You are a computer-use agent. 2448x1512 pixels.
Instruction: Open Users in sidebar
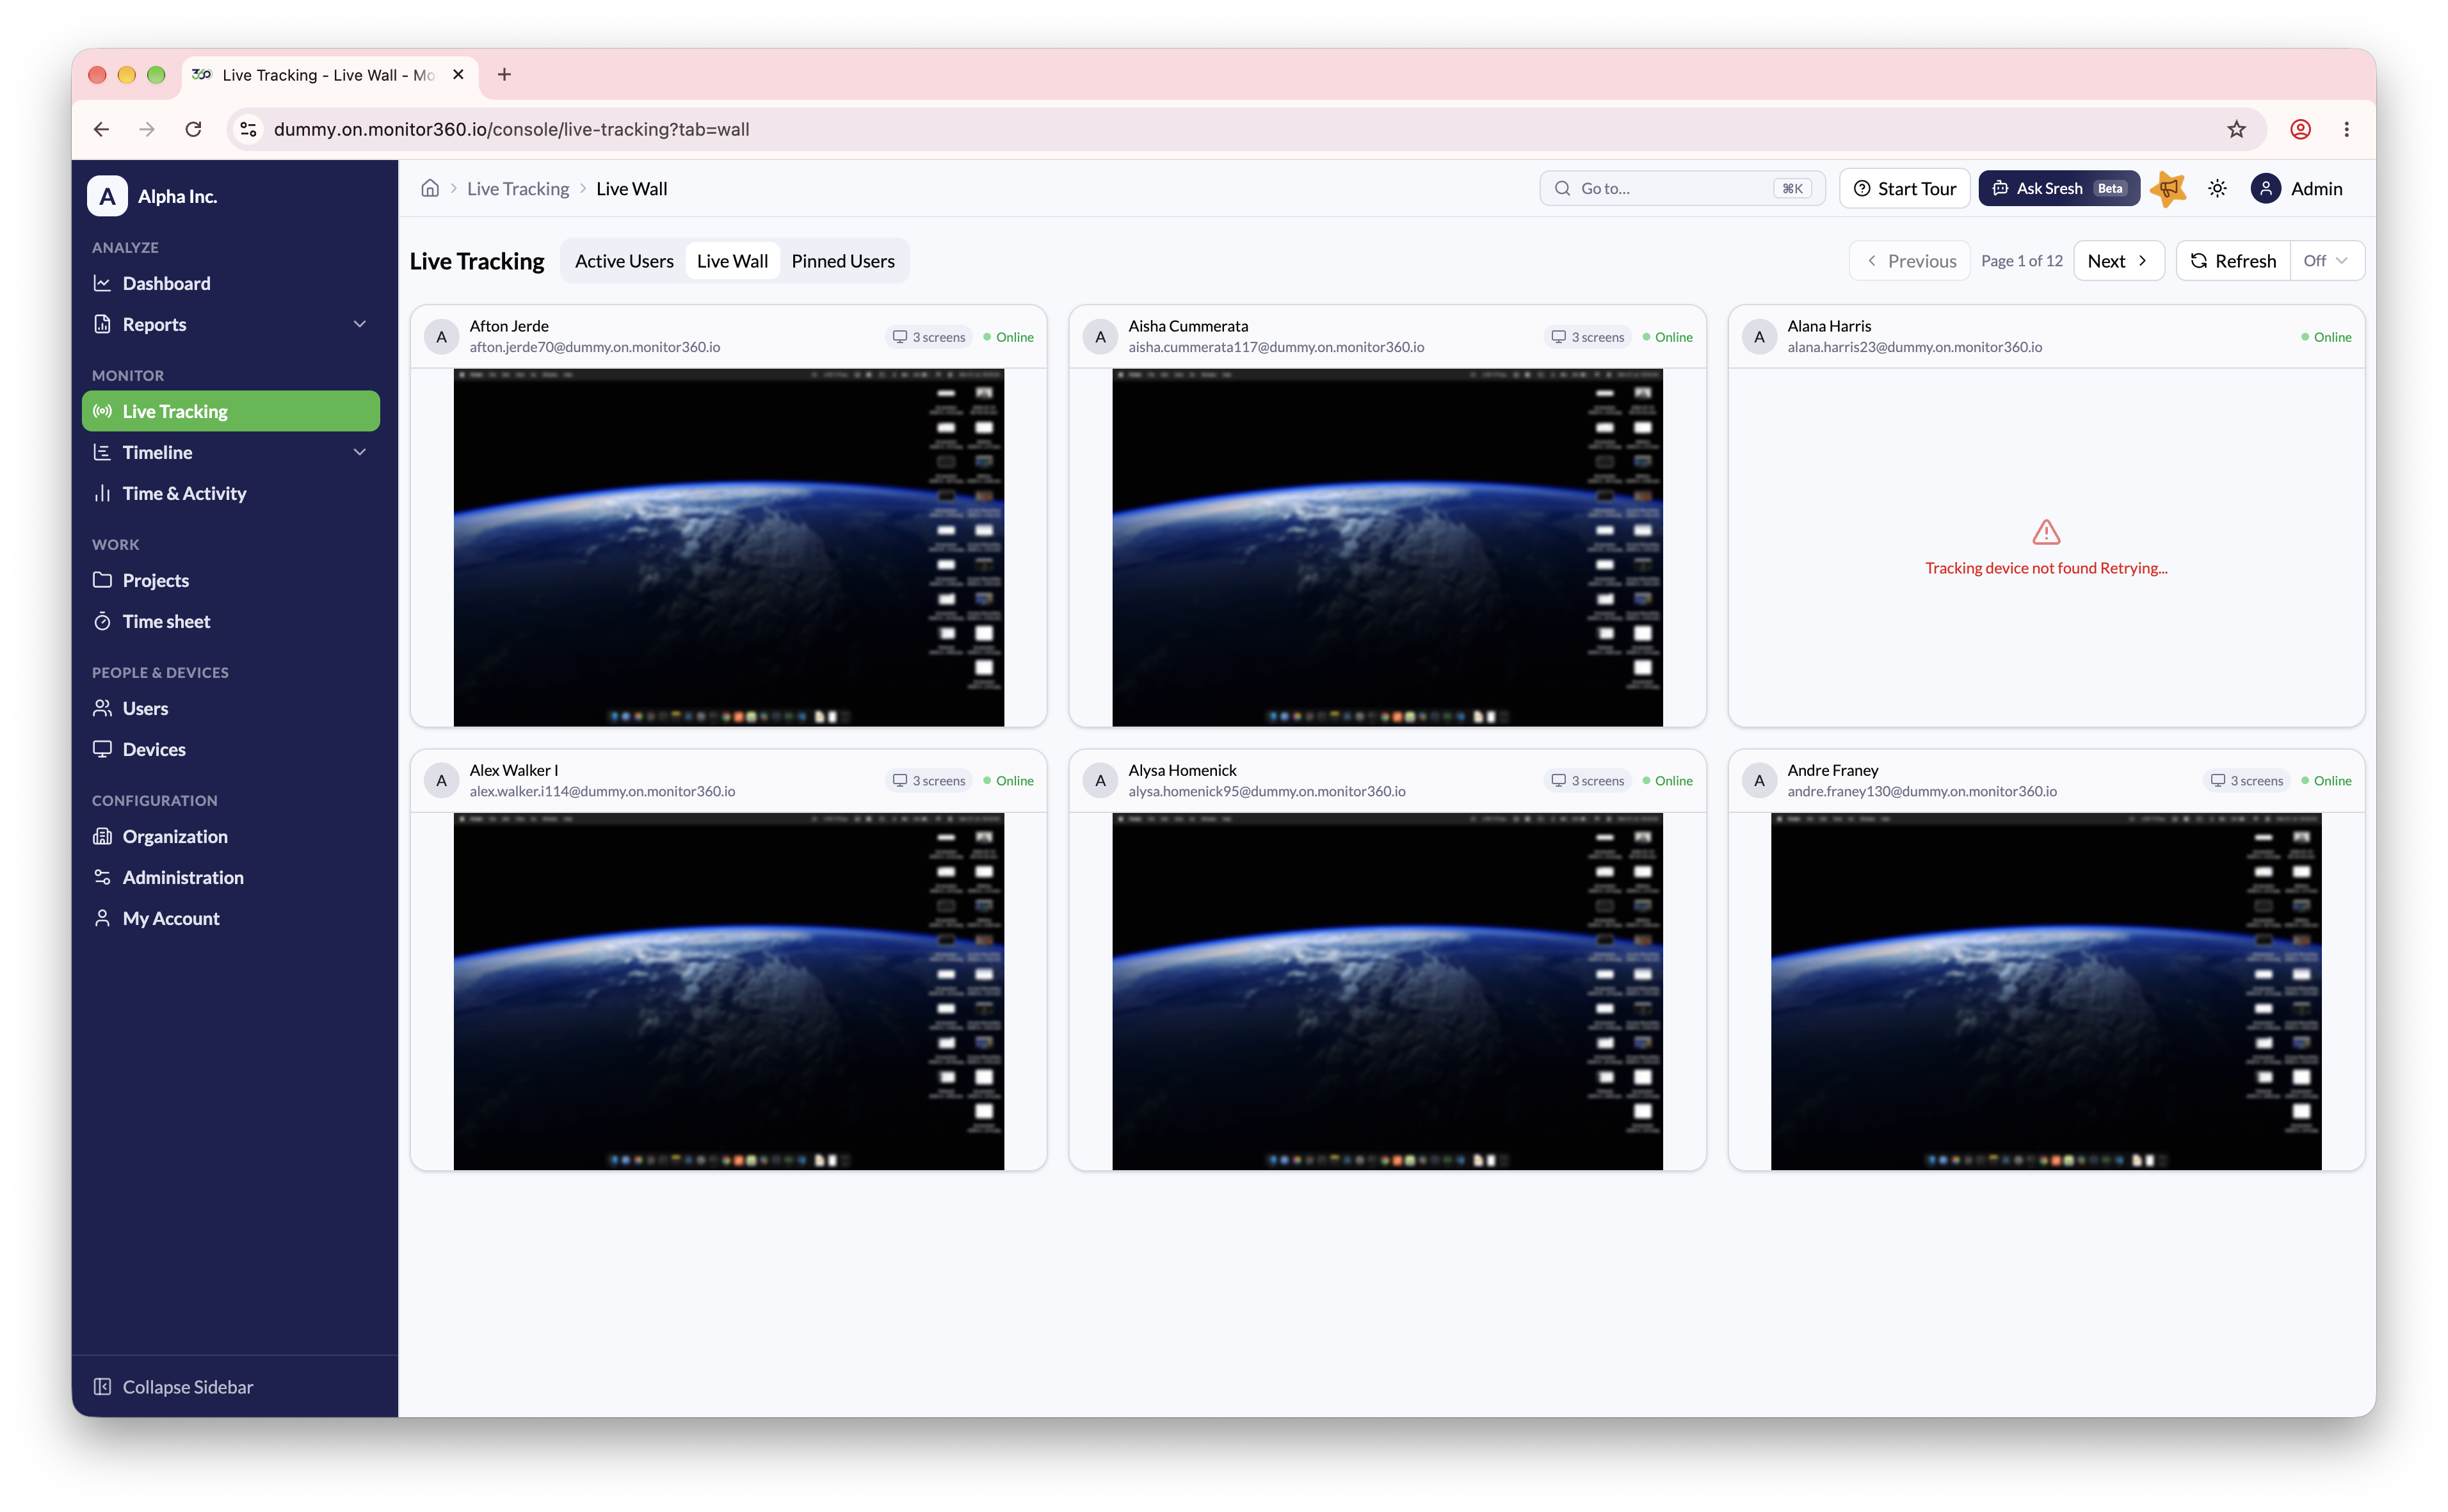coord(231,708)
